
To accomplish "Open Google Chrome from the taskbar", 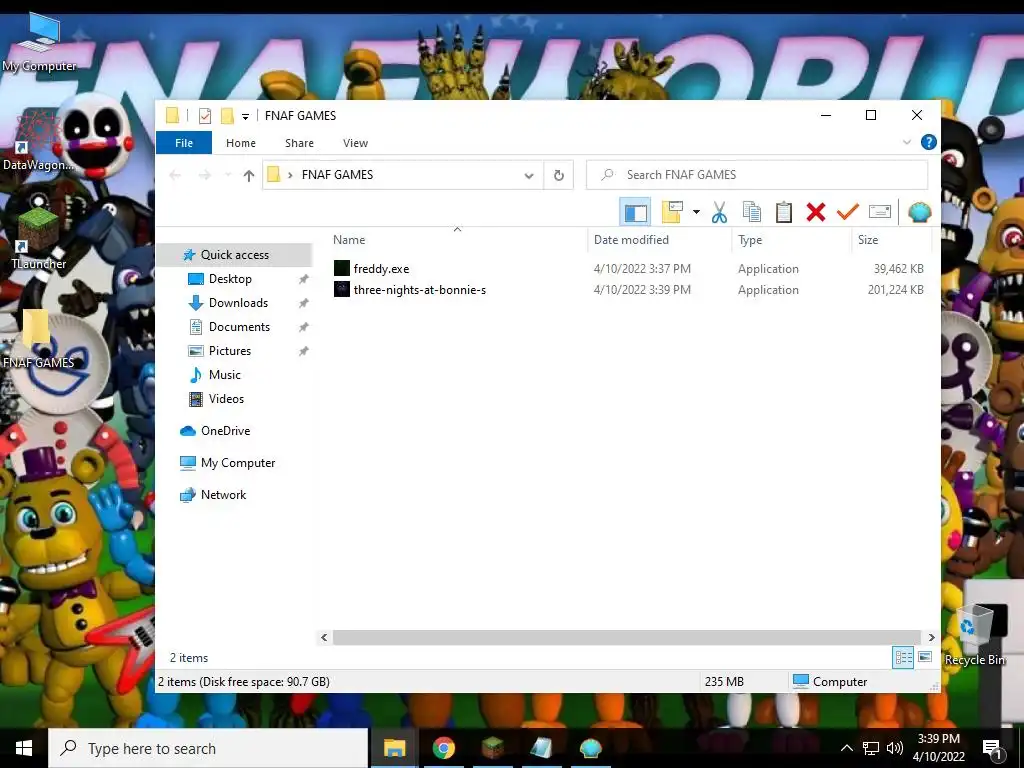I will (x=443, y=748).
